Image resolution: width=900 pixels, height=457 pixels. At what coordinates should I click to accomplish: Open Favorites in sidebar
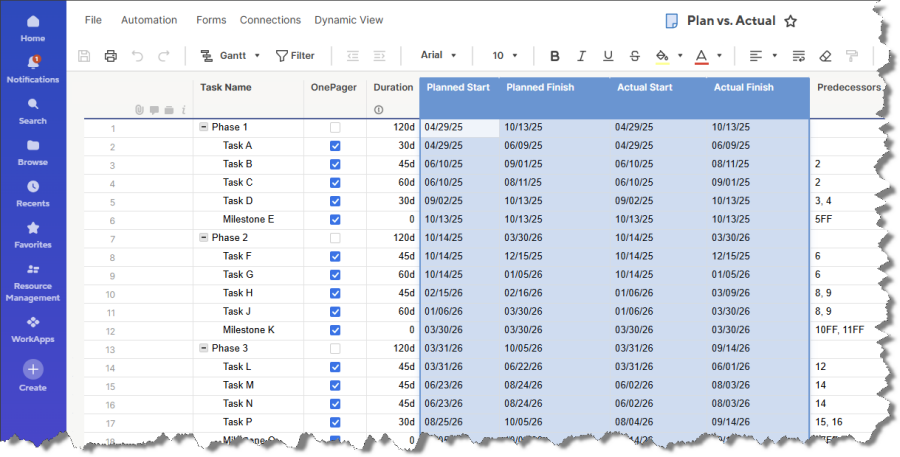(33, 235)
